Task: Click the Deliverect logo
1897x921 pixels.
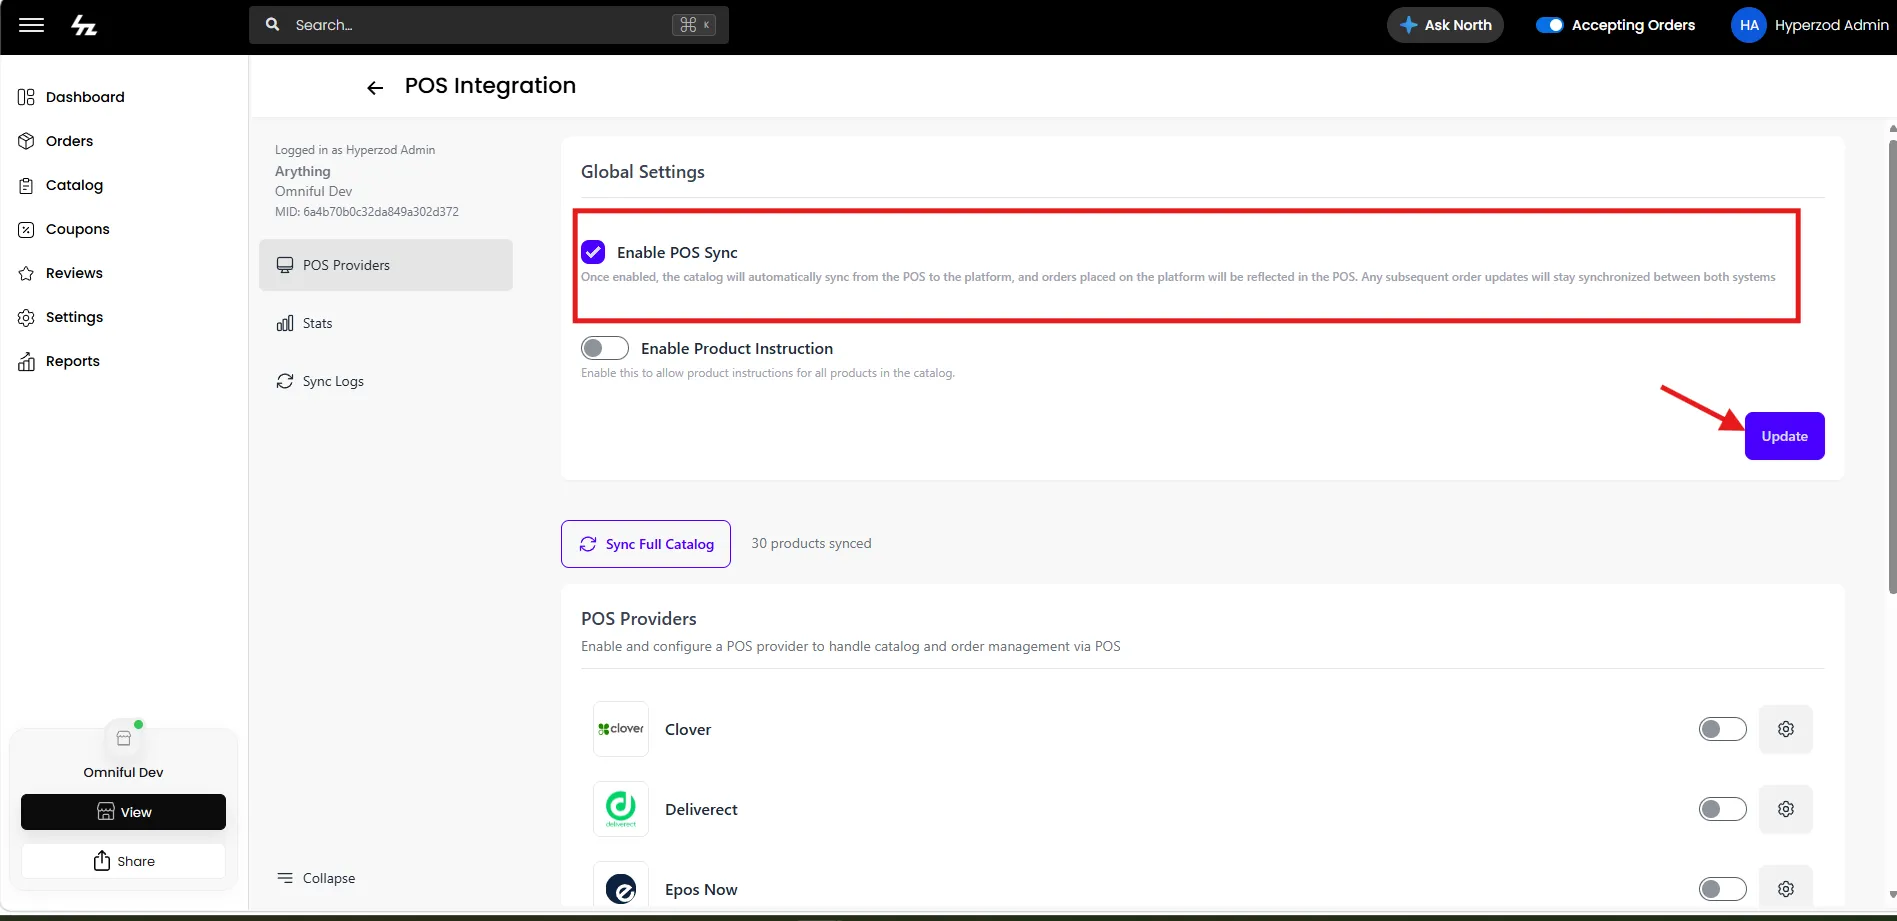Action: tap(621, 809)
